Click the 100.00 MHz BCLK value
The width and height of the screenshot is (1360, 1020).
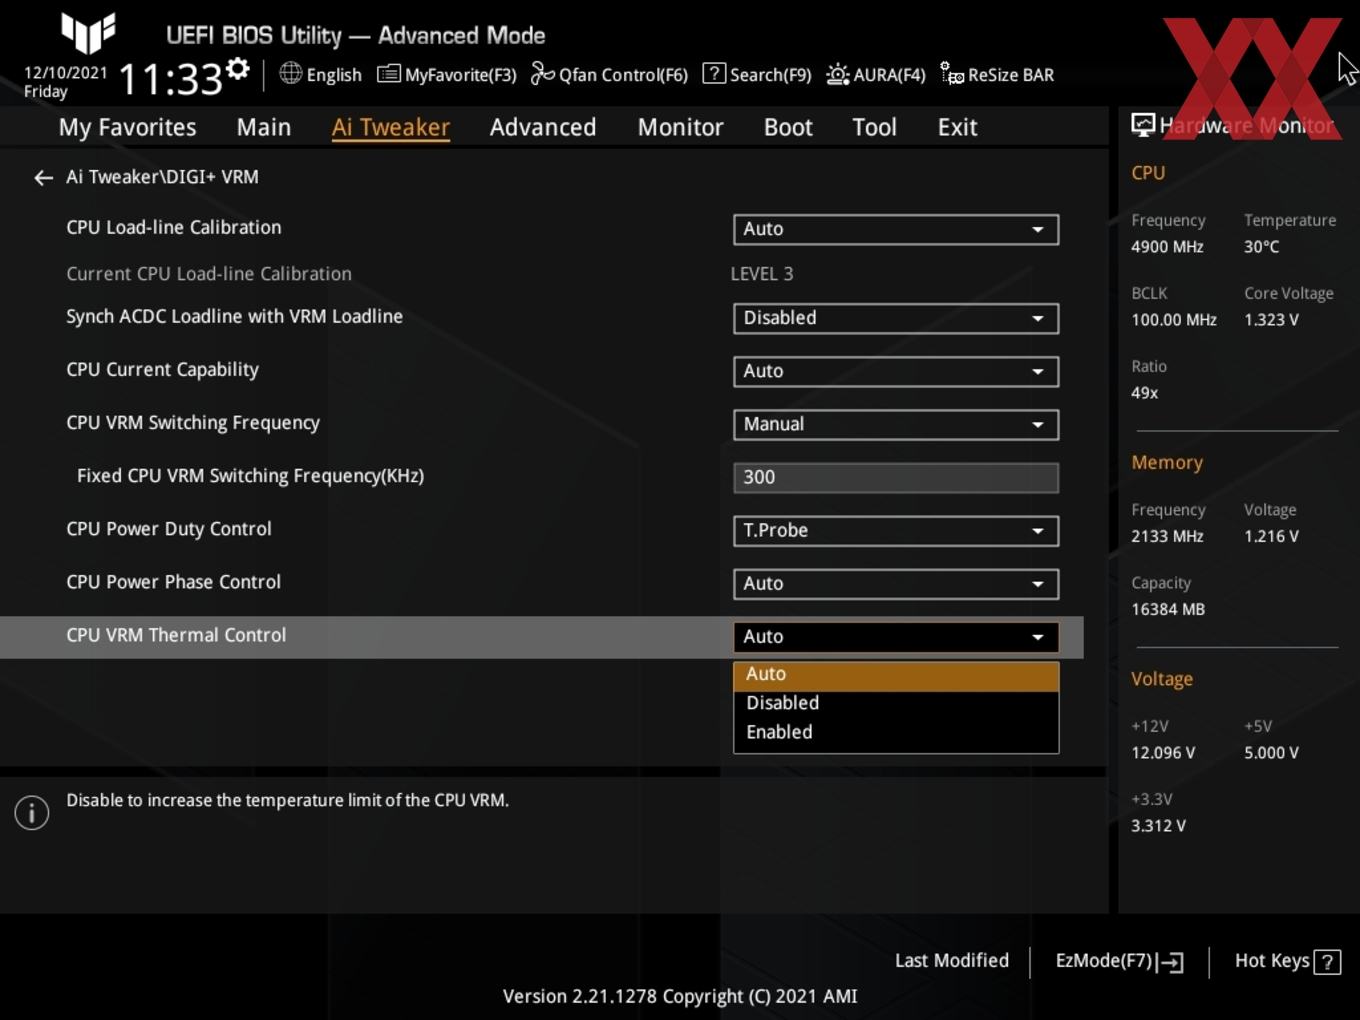tap(1174, 320)
